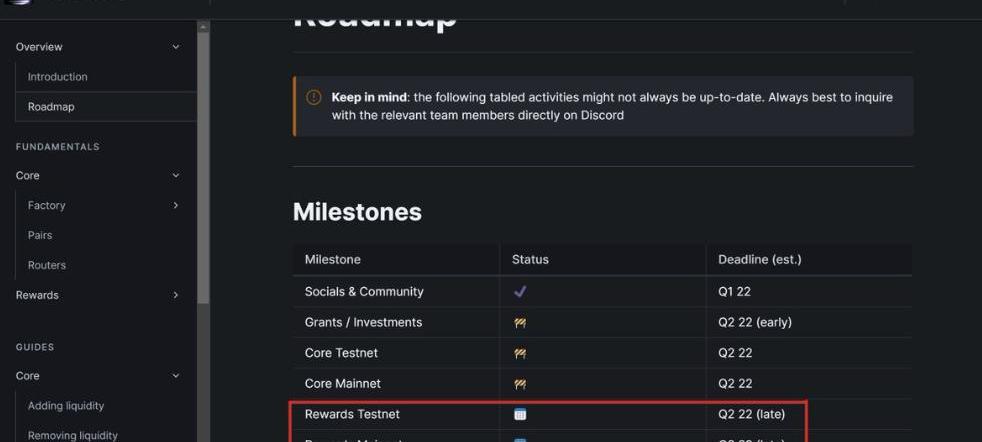
Task: Click the construction status icon for Core Testnet
Action: click(x=520, y=354)
